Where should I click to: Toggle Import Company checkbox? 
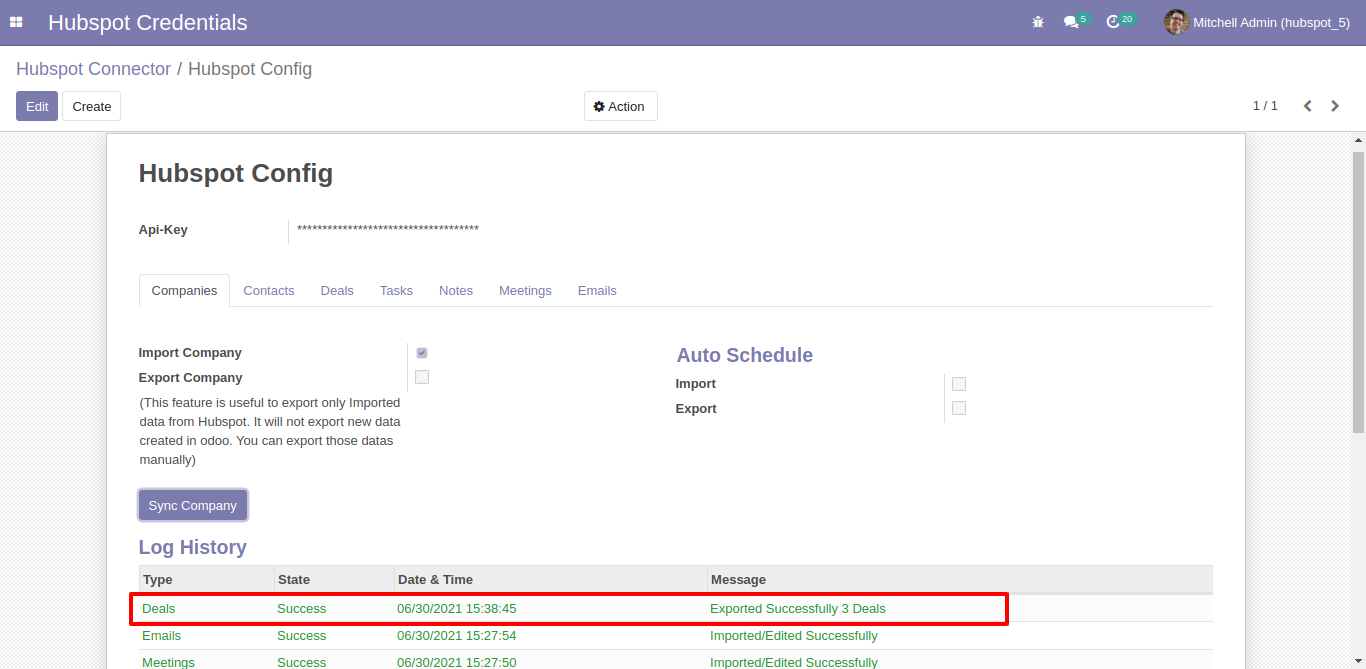pyautogui.click(x=422, y=353)
